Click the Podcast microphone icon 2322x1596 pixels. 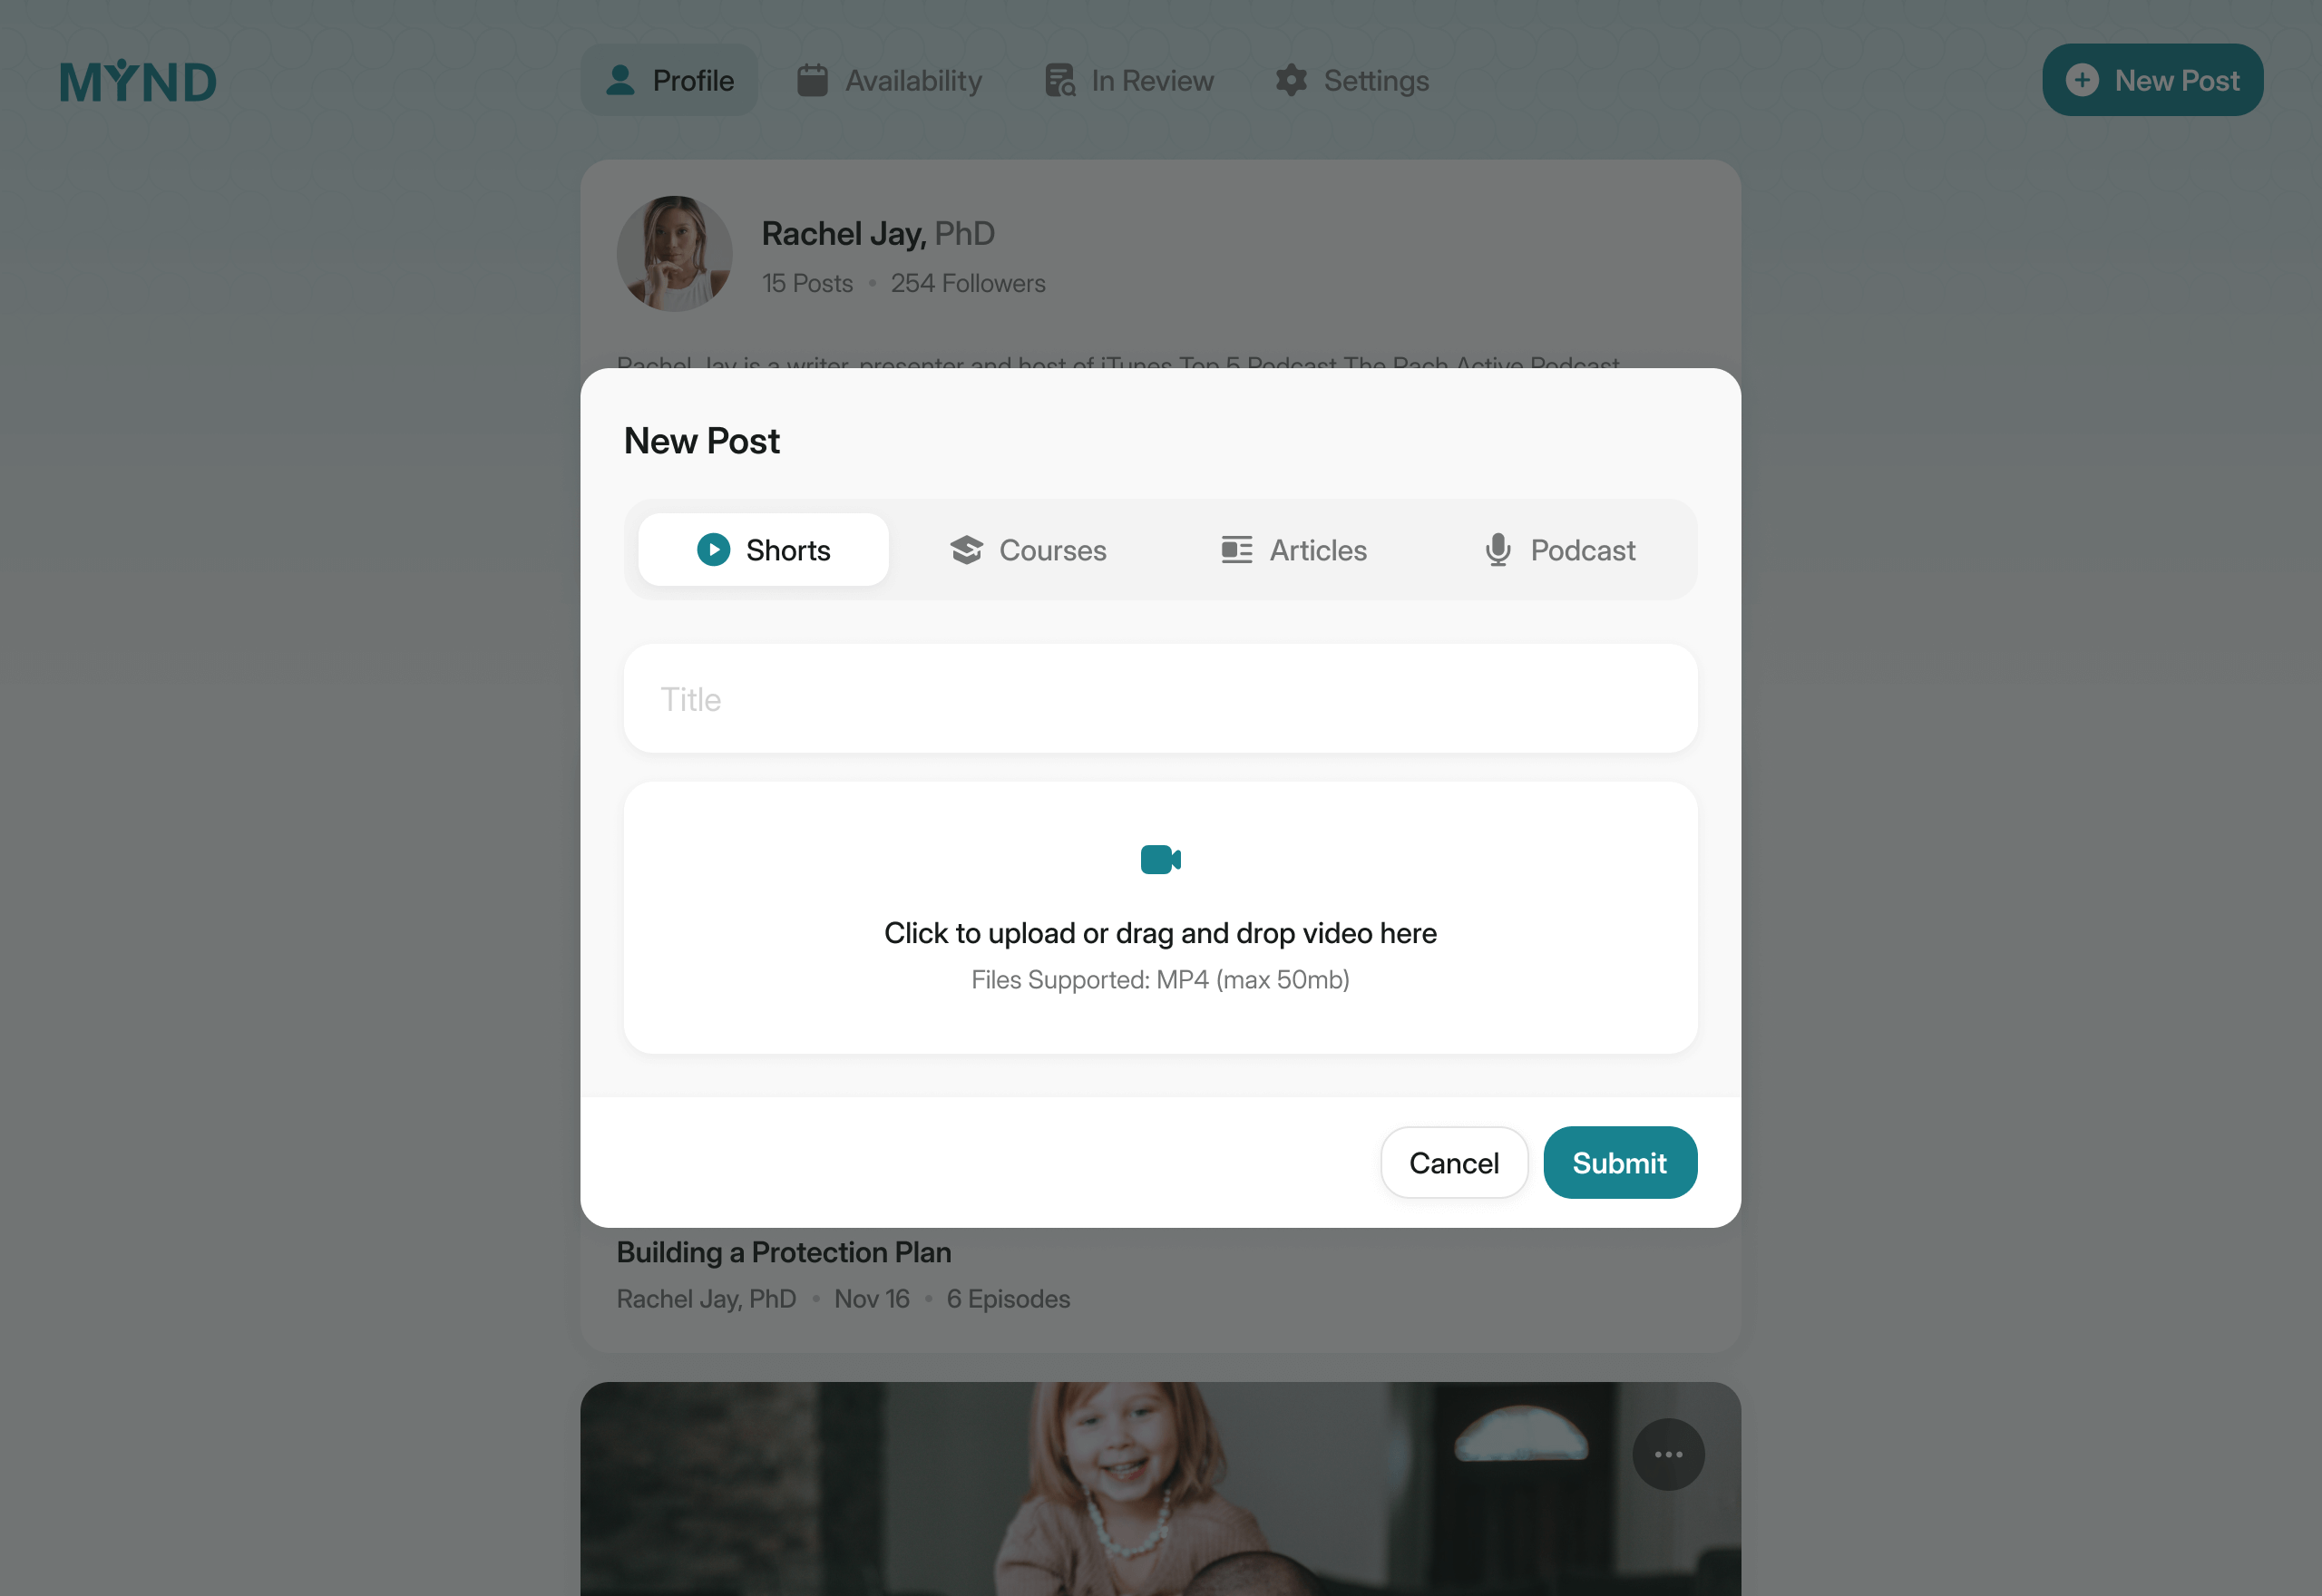[1497, 550]
